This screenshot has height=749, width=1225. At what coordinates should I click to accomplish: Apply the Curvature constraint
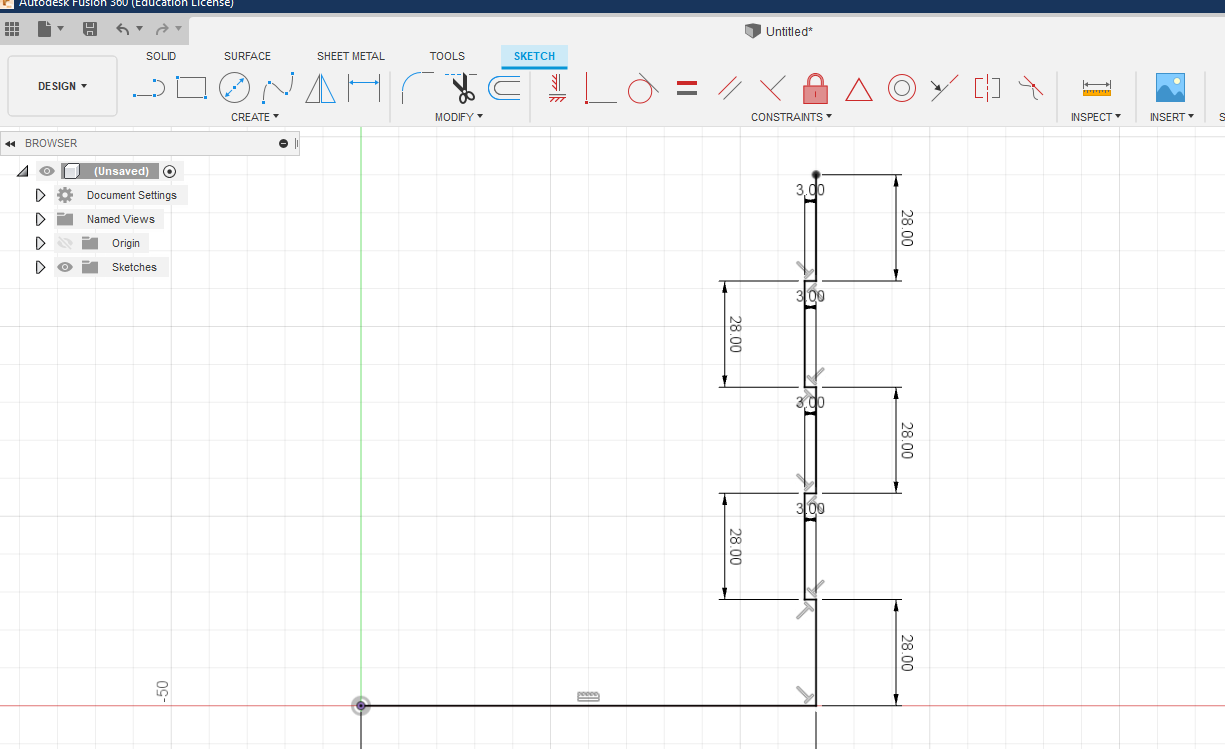(x=1030, y=88)
